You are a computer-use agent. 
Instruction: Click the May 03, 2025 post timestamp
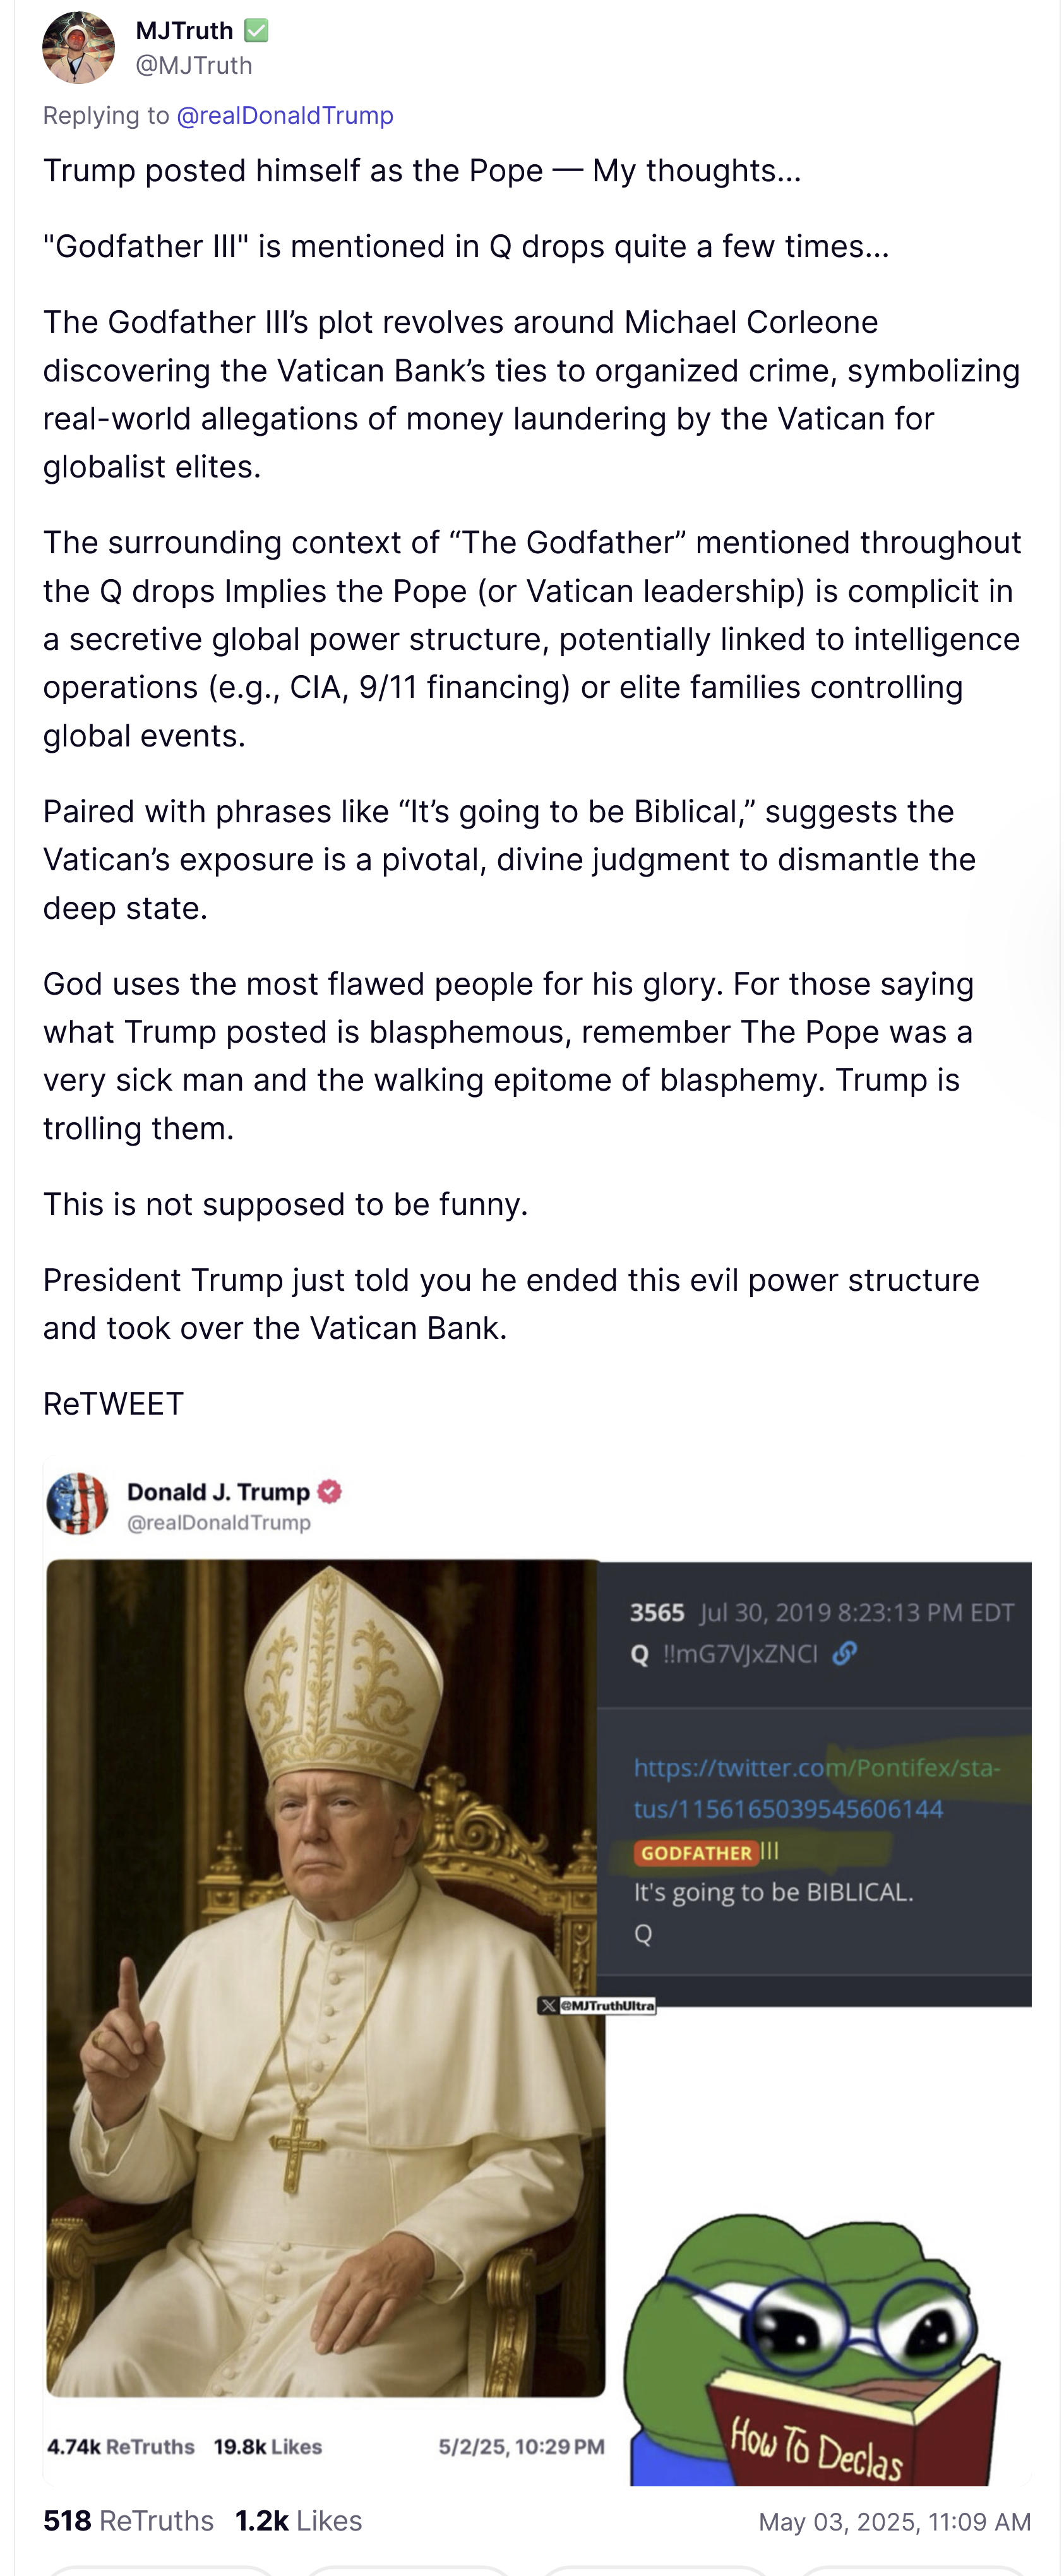click(x=894, y=2522)
